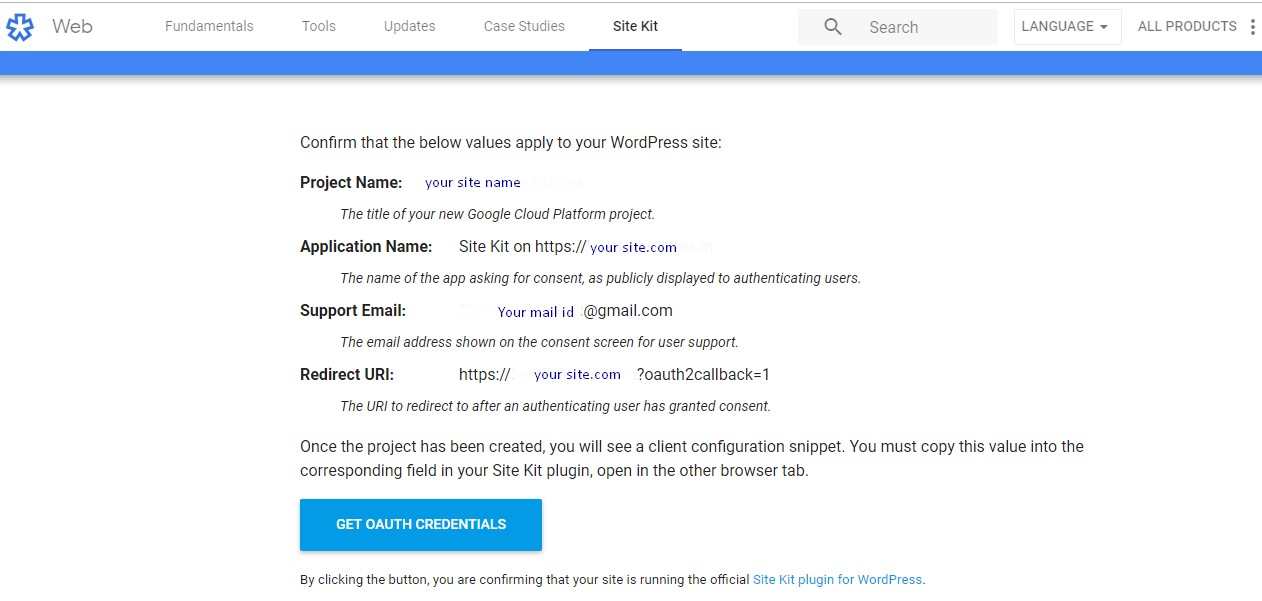The height and width of the screenshot is (601, 1262).
Task: Open the LANGUAGE selector dropdown
Action: tap(1066, 27)
